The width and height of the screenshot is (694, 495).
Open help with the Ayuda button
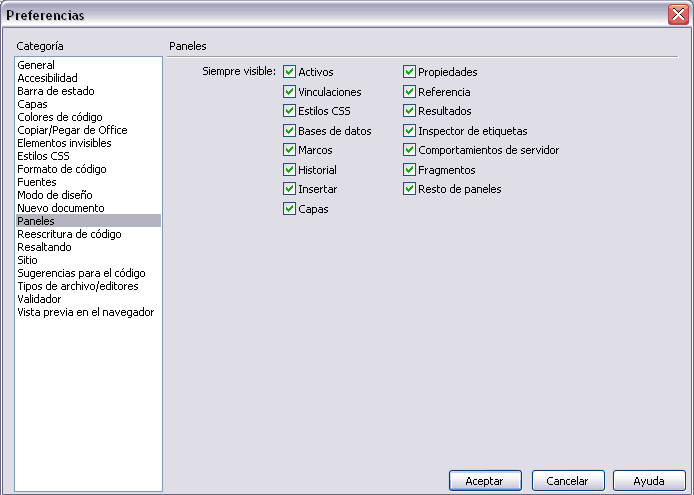649,481
